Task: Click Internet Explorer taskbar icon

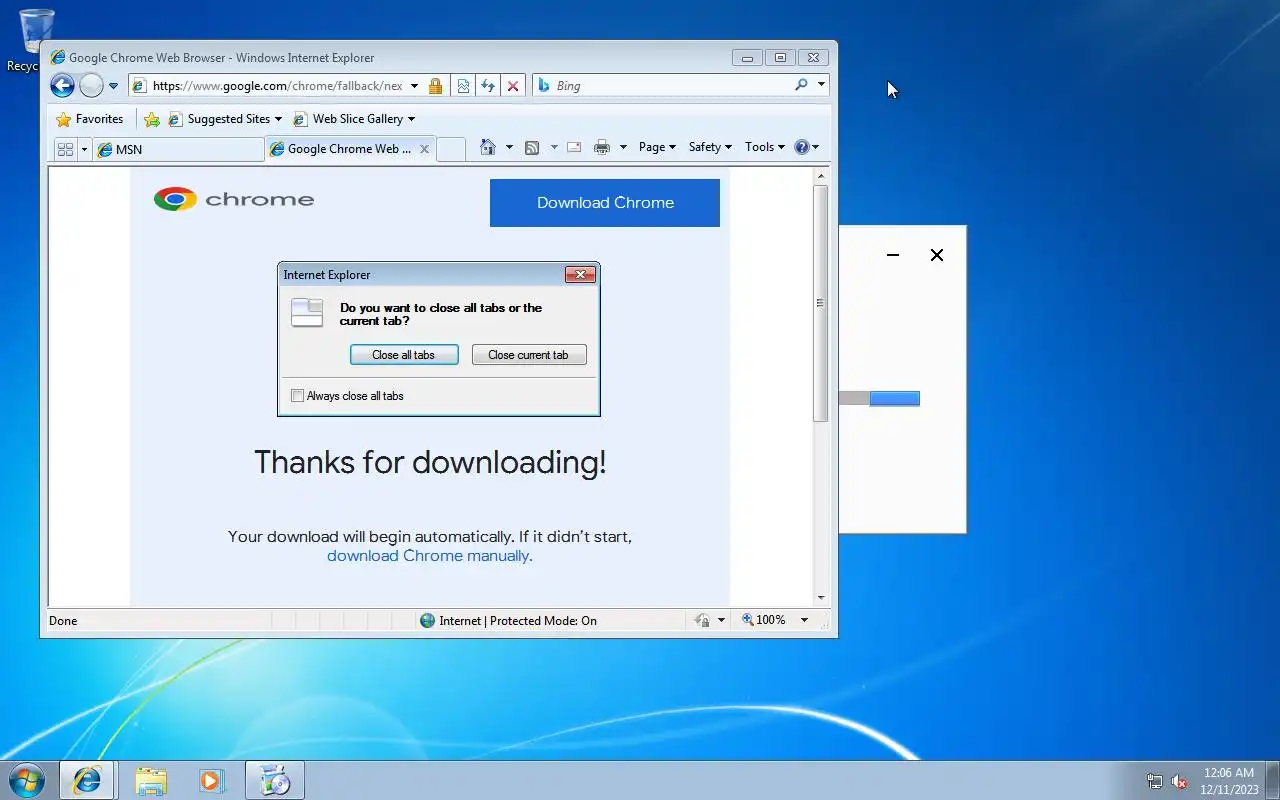Action: (87, 780)
